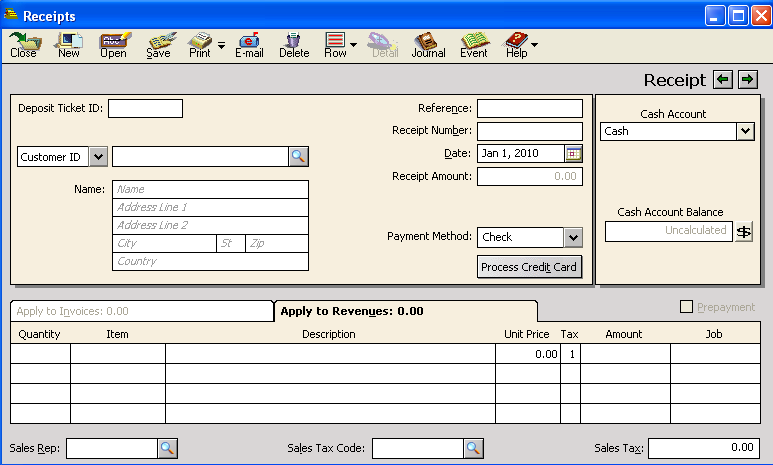Create a new receipt with New icon
Screen dimensions: 773x465
(69, 45)
